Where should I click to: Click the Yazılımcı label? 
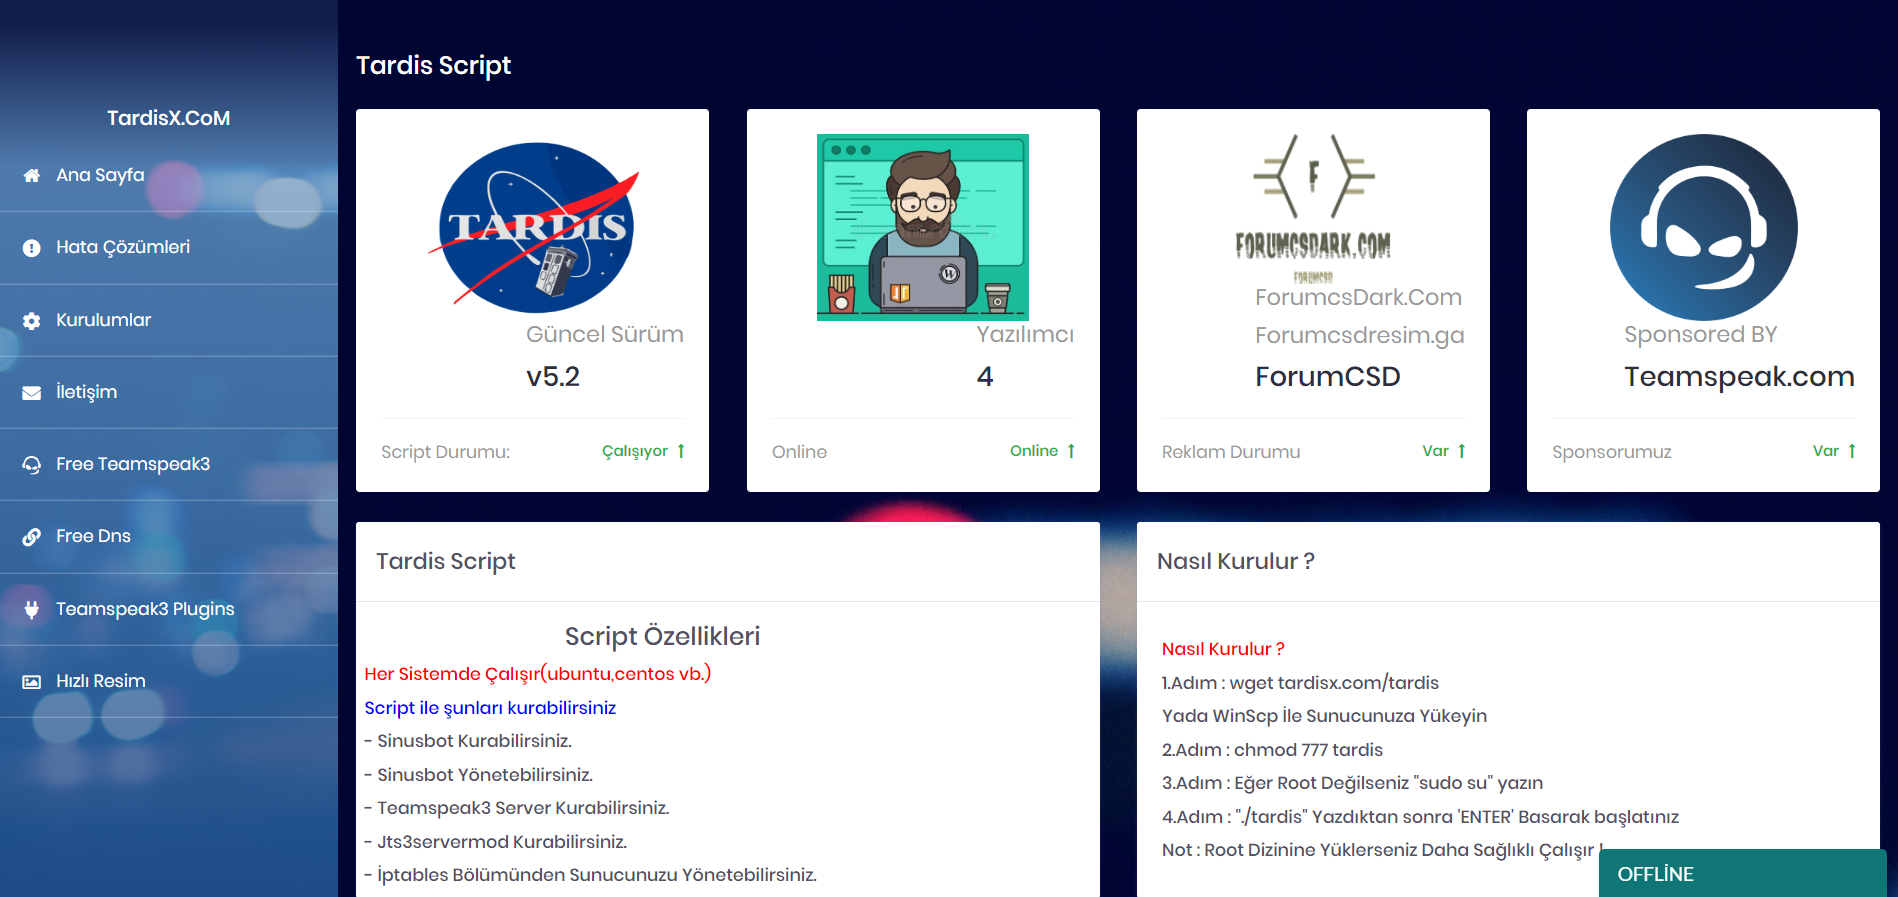click(1025, 334)
